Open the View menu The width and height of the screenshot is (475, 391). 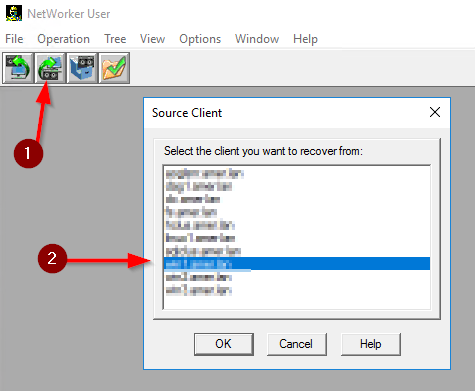point(152,39)
